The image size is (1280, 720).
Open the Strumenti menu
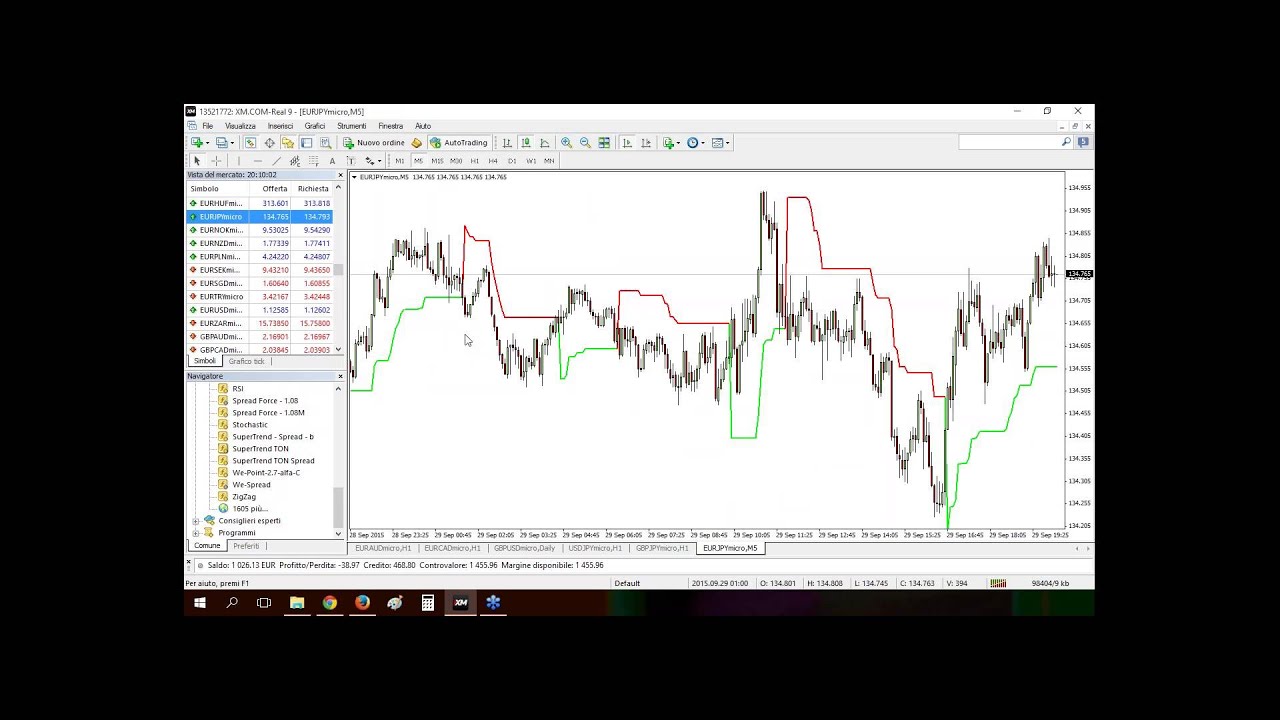[x=351, y=126]
